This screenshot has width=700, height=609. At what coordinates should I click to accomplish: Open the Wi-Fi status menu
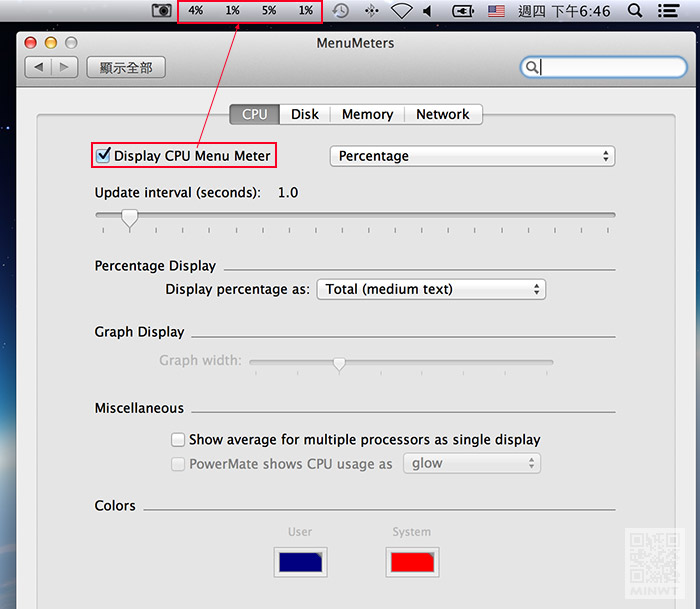pyautogui.click(x=401, y=11)
